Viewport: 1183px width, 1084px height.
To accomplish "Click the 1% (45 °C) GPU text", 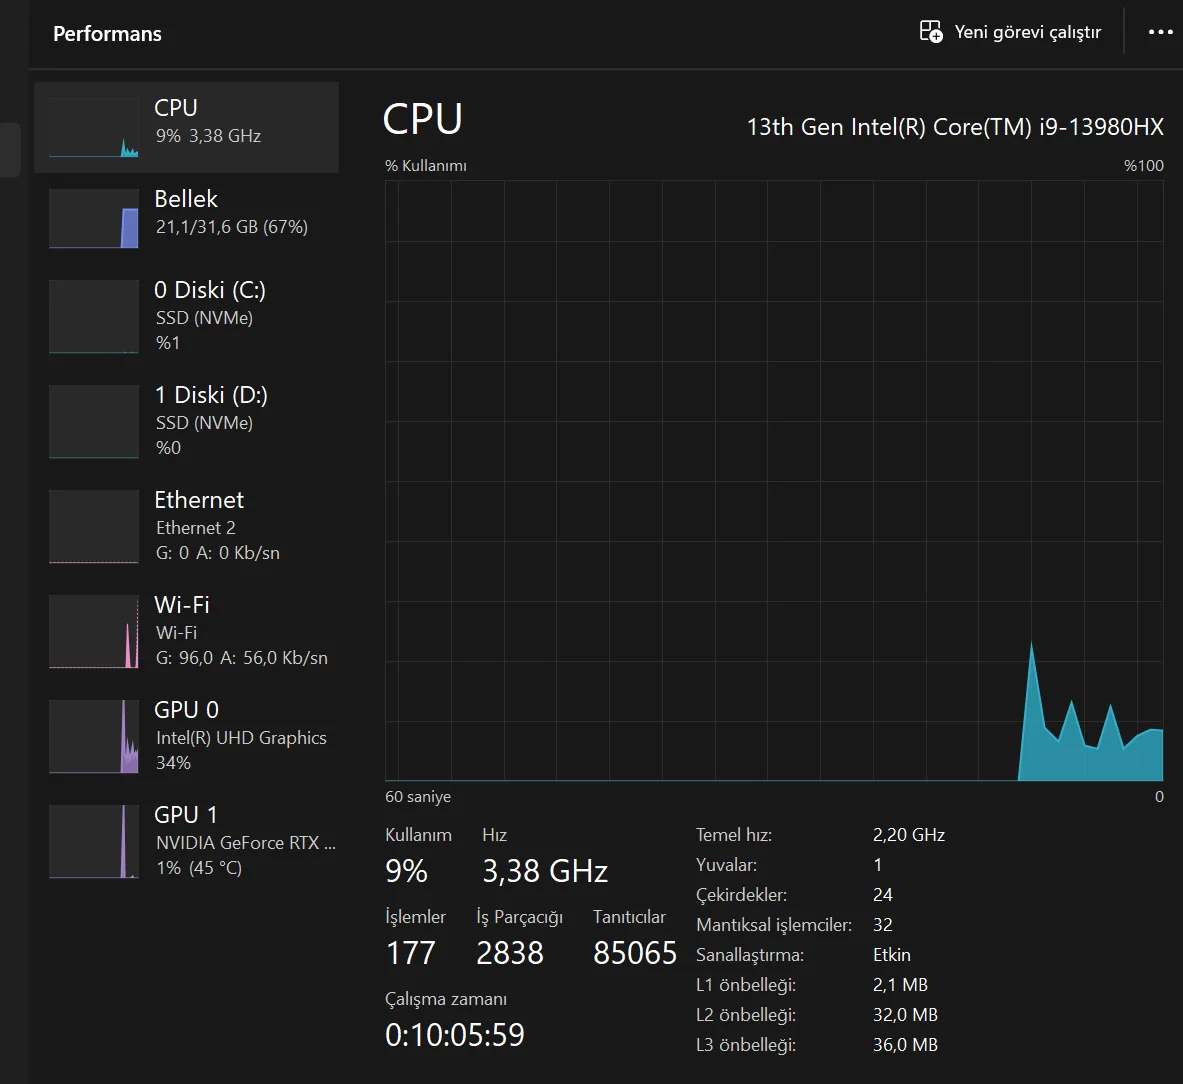I will click(x=199, y=868).
